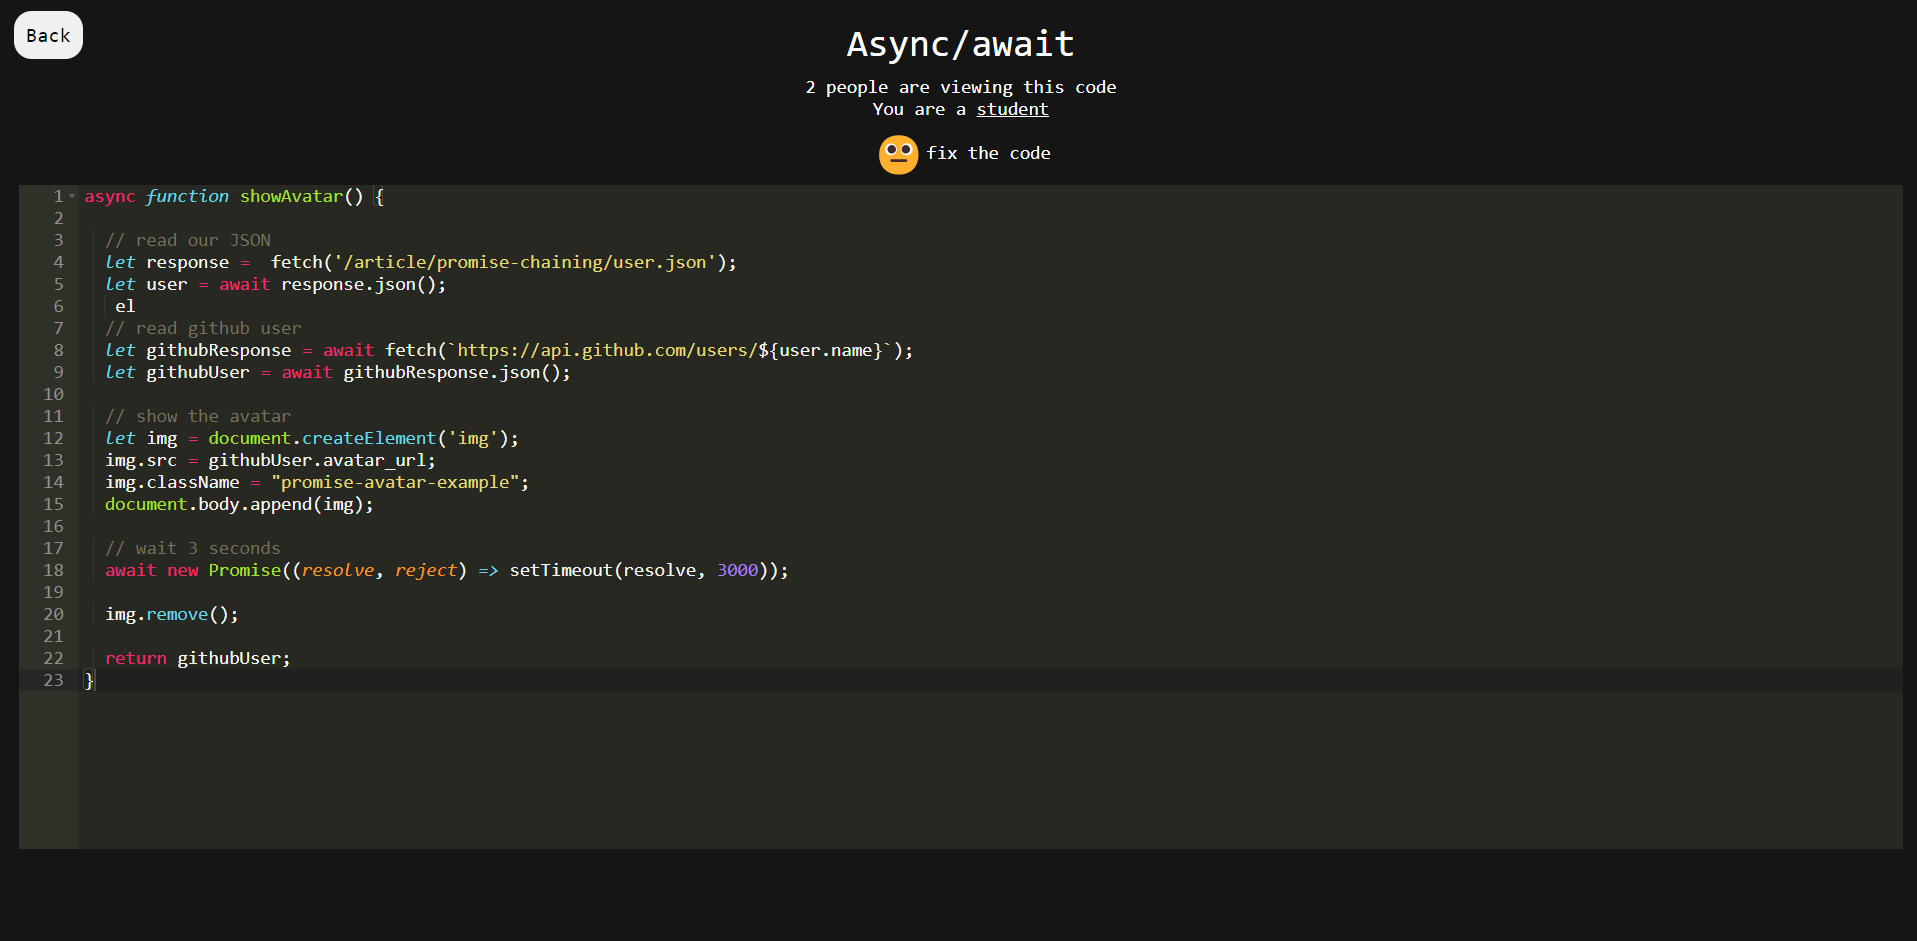Click the '// show the avatar' comment
The image size is (1917, 941).
click(198, 416)
